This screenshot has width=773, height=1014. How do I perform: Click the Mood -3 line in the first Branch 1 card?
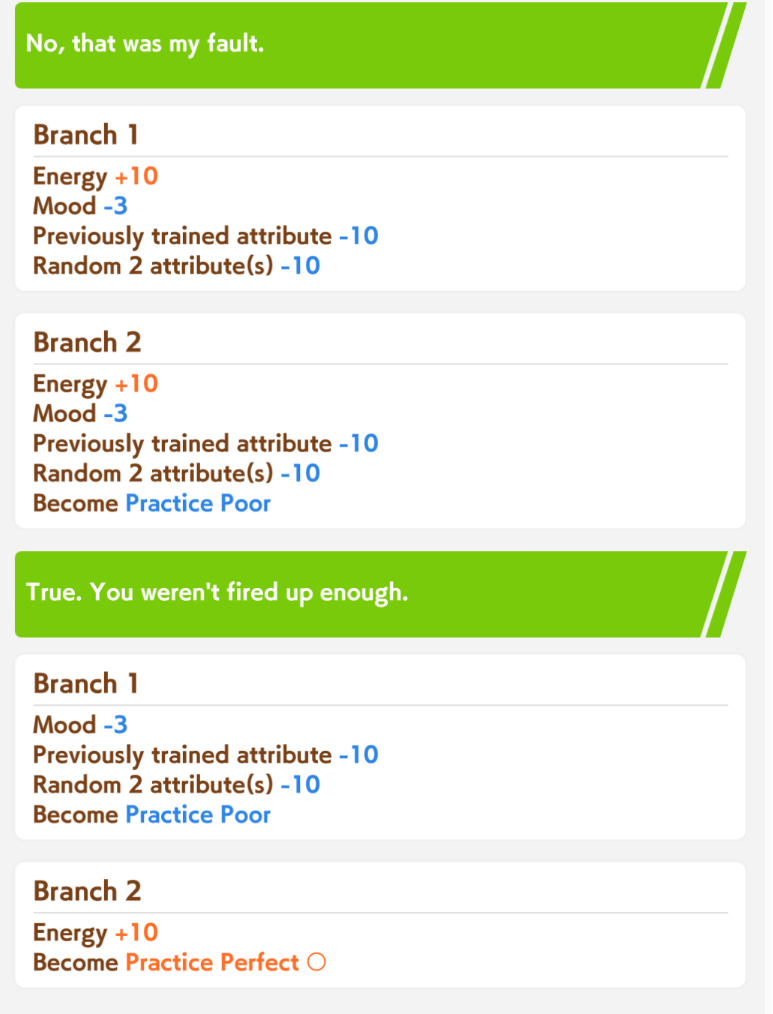81,207
